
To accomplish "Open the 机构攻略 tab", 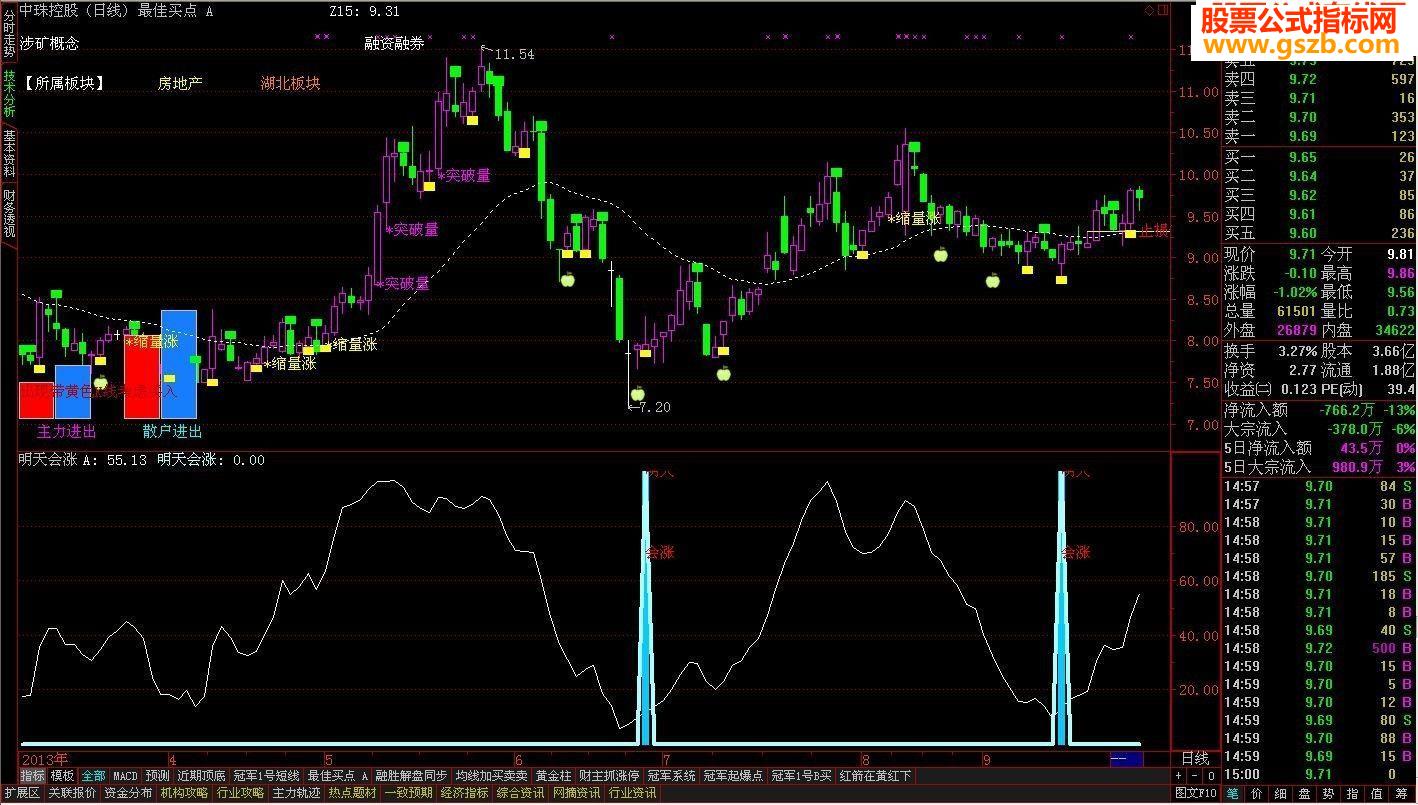I will coord(184,794).
